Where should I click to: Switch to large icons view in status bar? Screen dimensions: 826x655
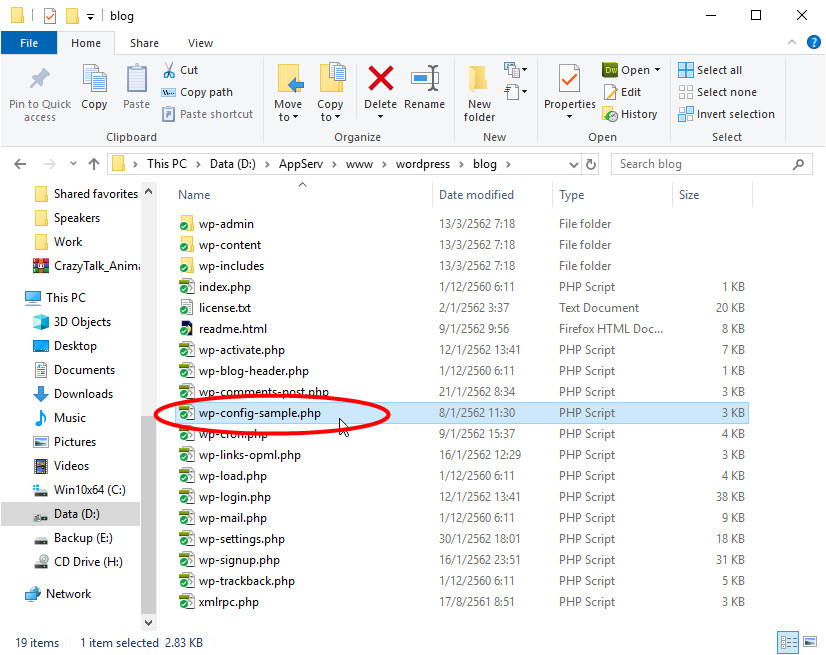tap(809, 643)
